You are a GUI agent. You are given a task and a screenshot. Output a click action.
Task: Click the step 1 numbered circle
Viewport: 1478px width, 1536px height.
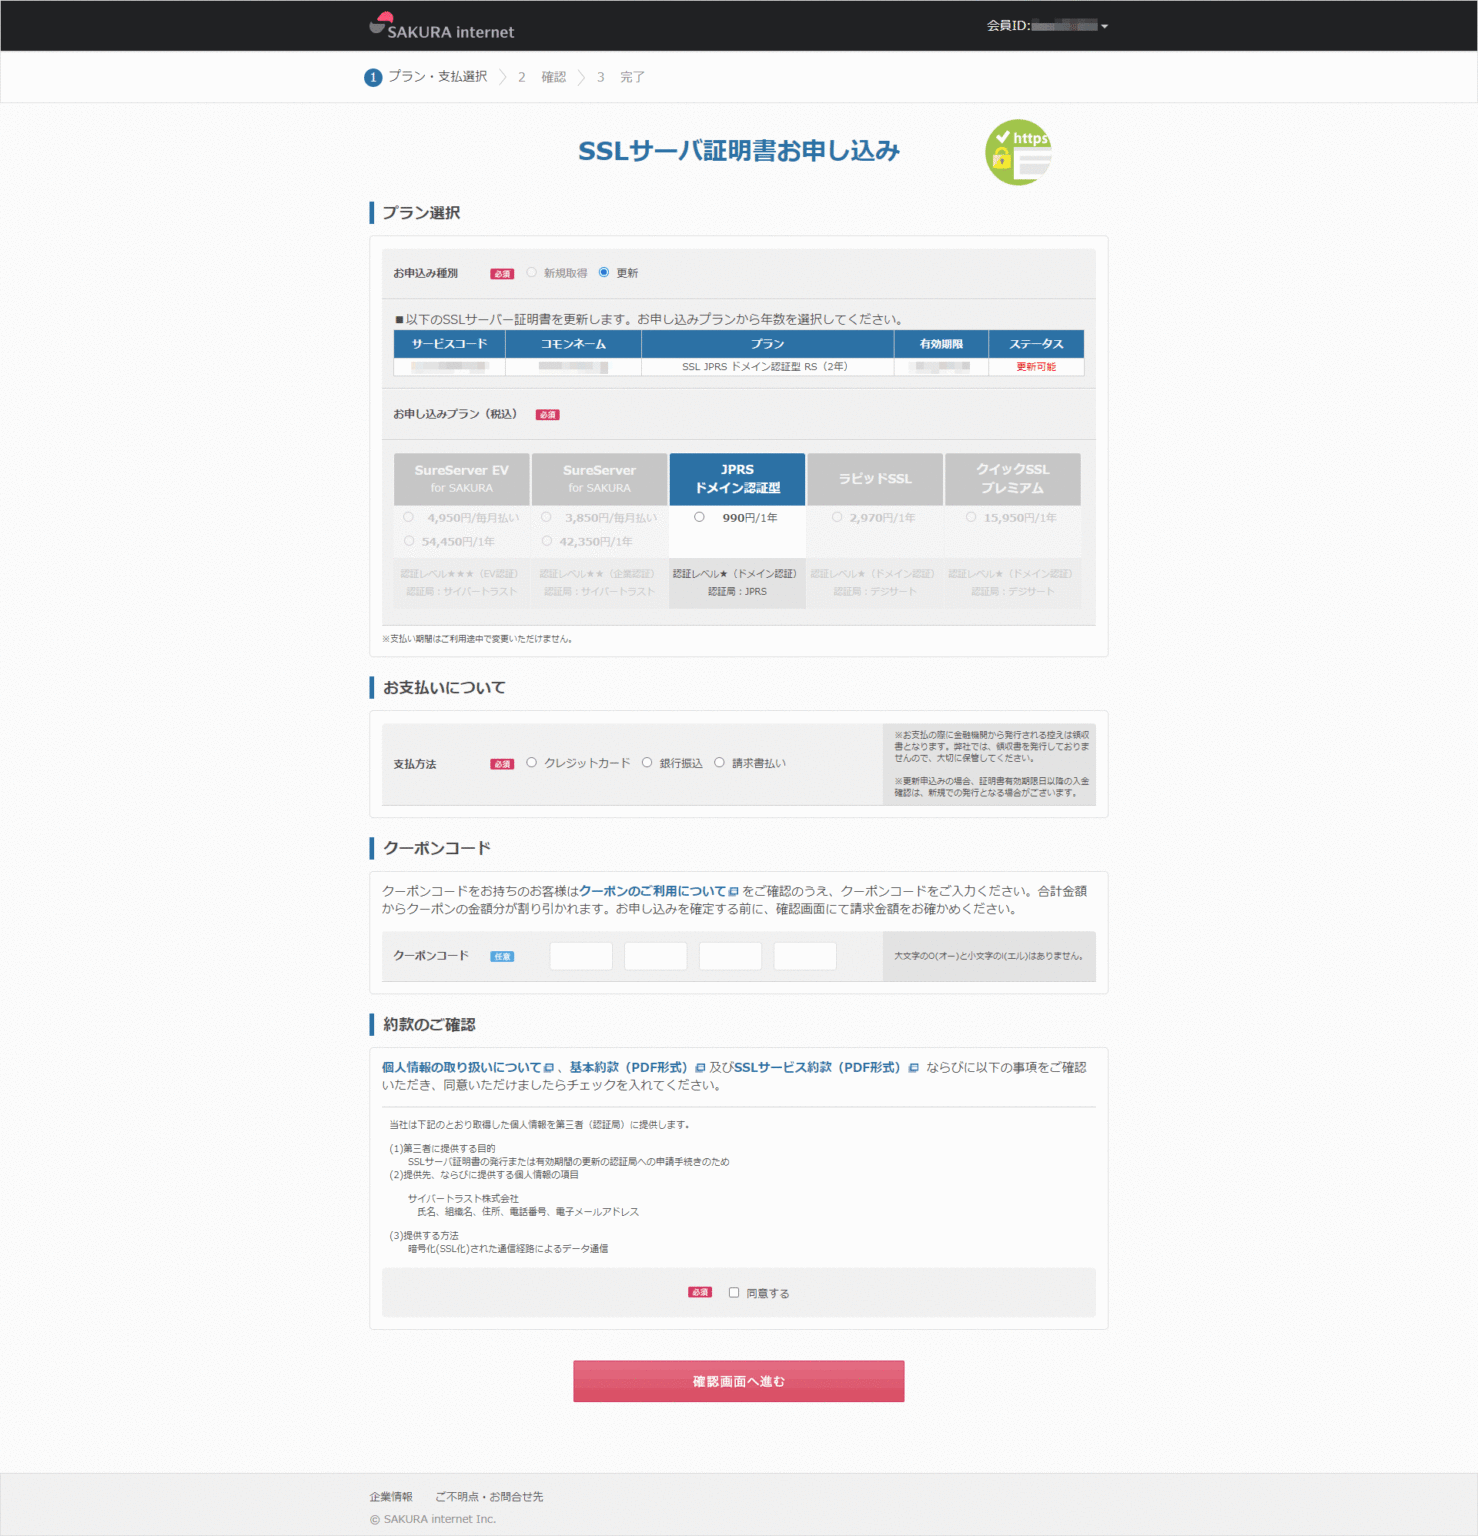[373, 76]
